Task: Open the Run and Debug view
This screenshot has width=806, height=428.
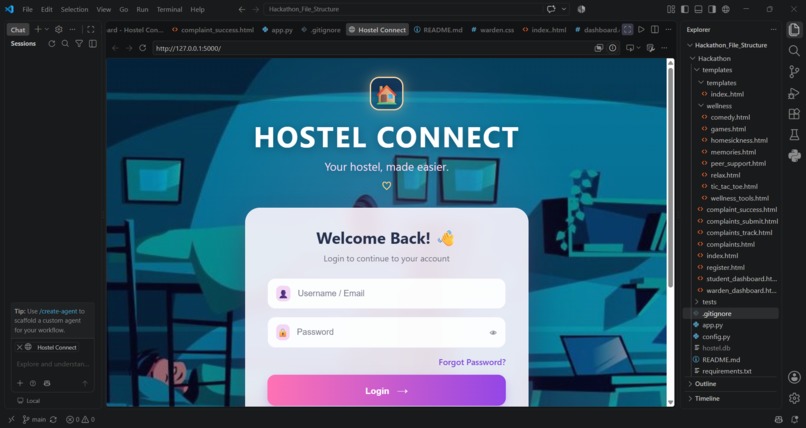Action: 794,93
